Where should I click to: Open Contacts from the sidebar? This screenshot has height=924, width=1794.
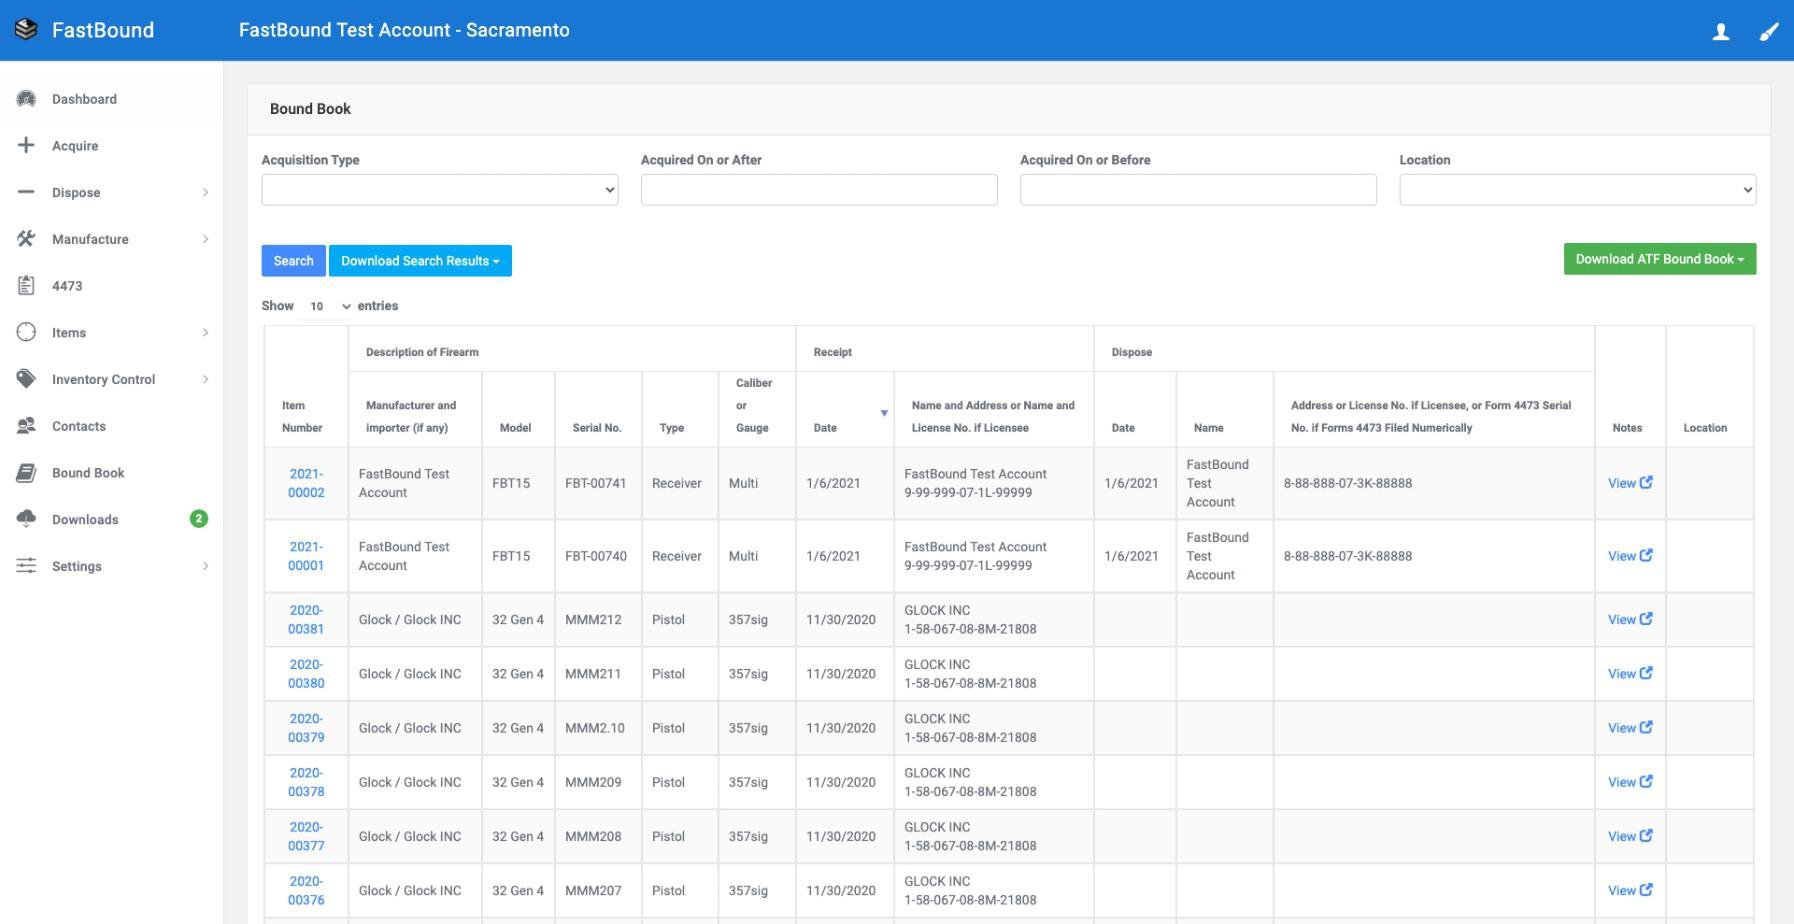click(x=79, y=426)
